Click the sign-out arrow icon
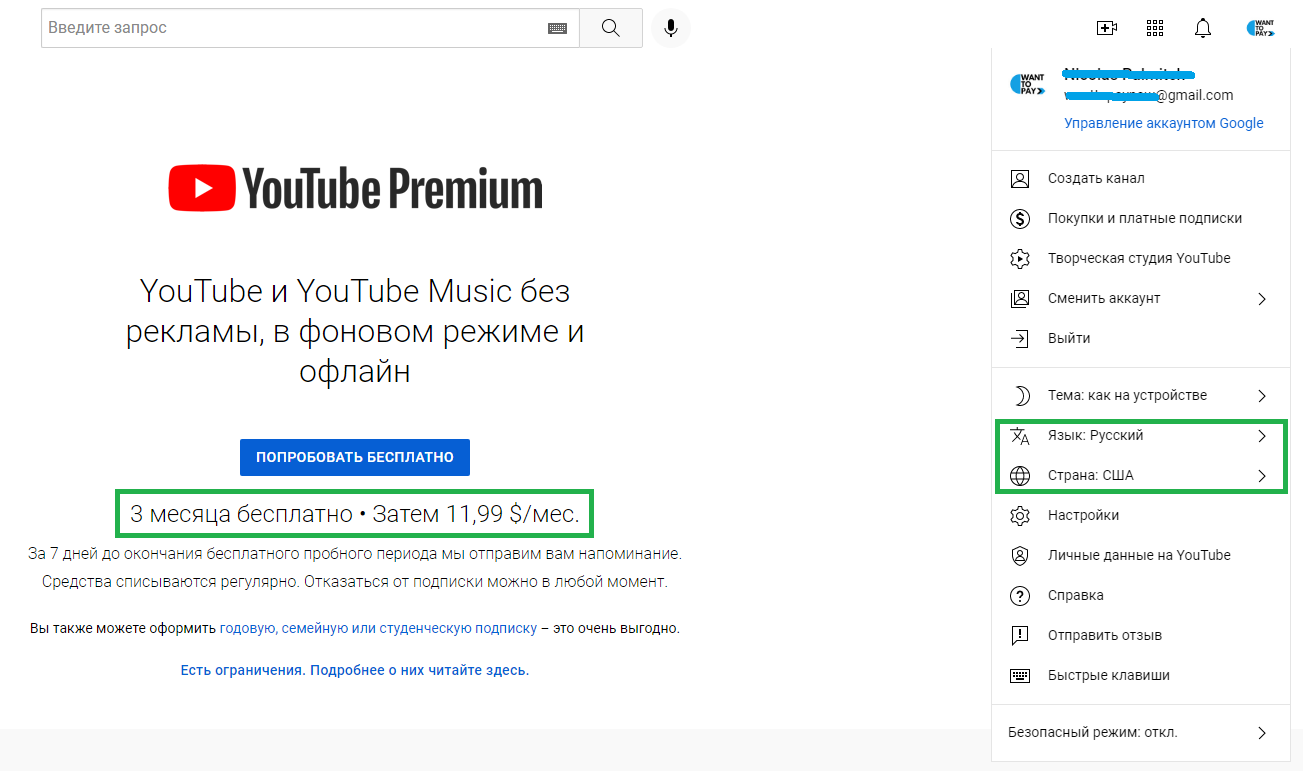The image size is (1303, 771). tap(1020, 339)
